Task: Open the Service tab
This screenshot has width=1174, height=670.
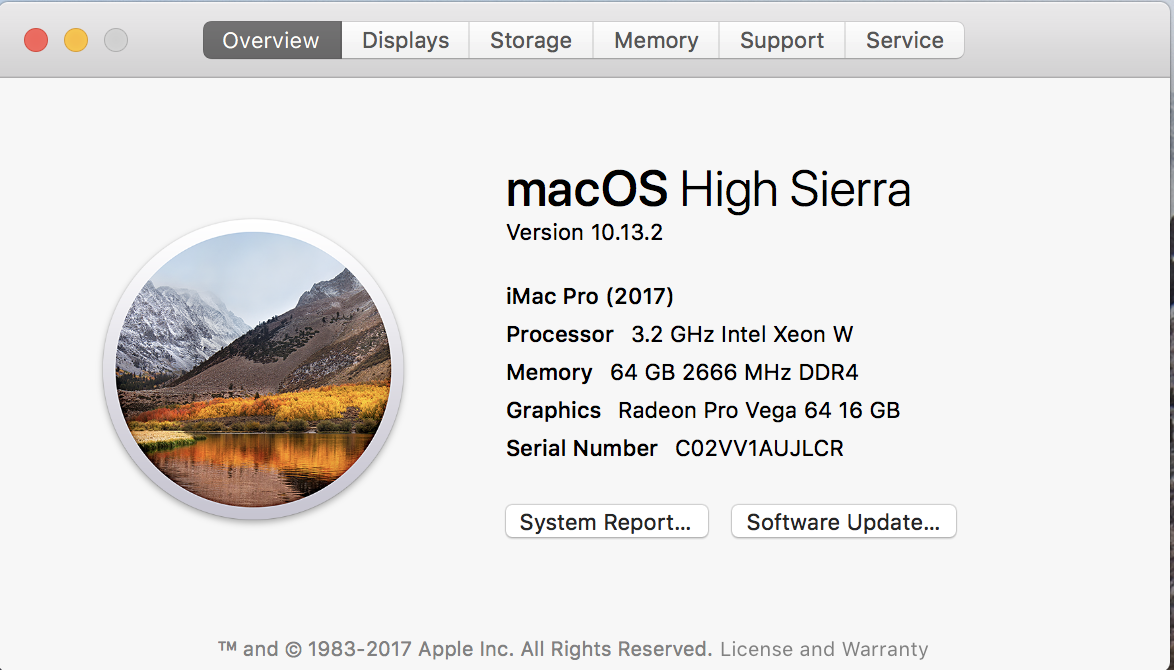Action: click(x=904, y=41)
